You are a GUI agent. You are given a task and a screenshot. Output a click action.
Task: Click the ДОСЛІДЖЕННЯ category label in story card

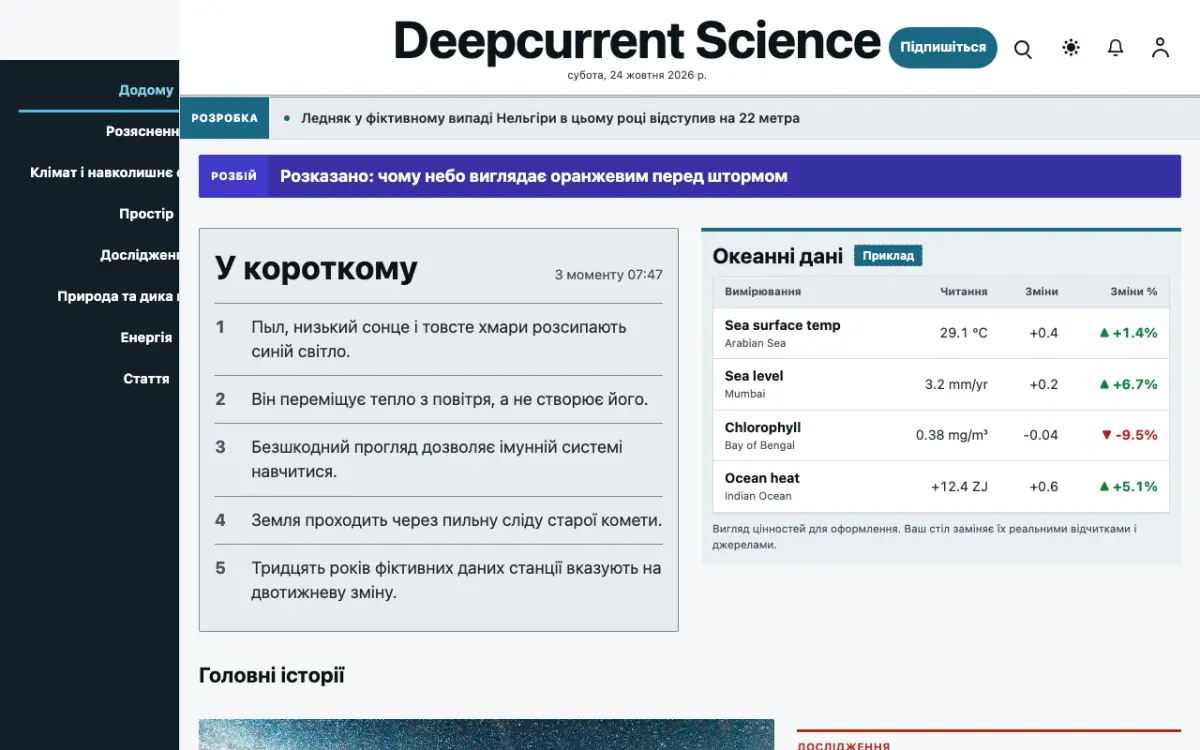point(843,745)
